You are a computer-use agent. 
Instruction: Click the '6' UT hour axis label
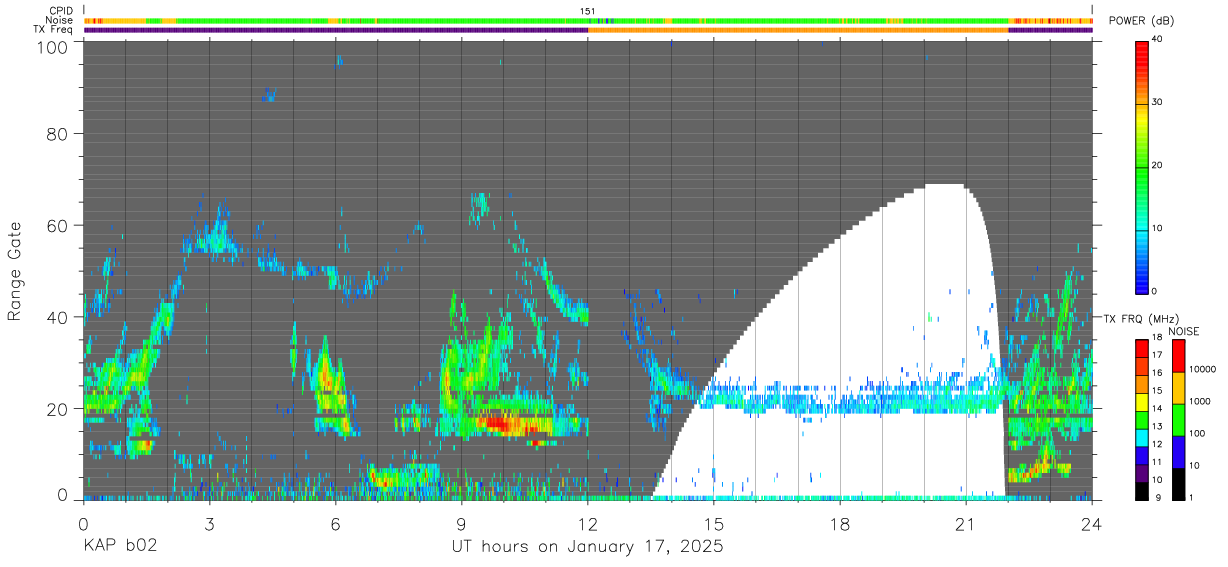(335, 523)
